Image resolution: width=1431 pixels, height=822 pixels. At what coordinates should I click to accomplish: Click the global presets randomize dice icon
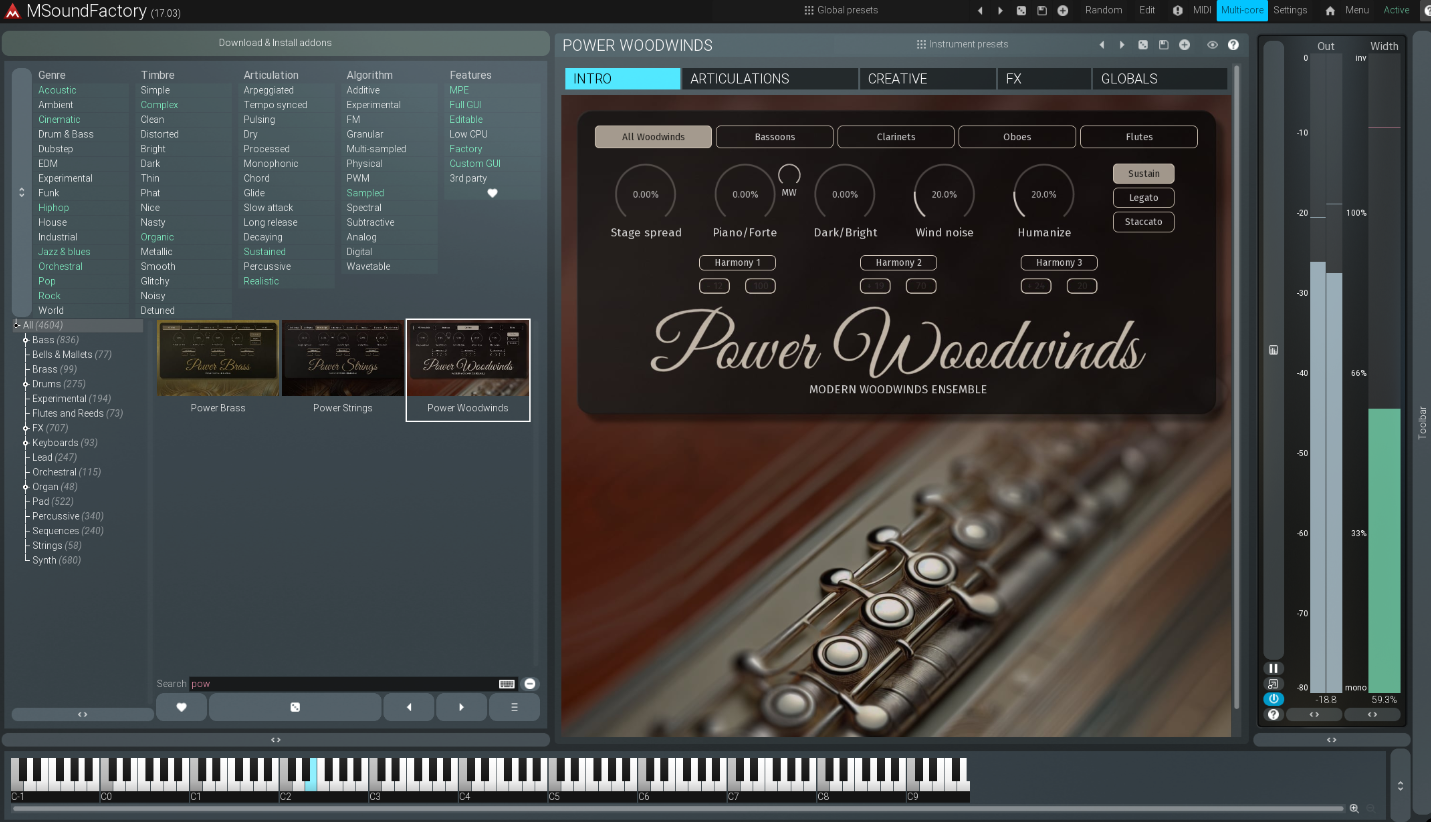1021,10
